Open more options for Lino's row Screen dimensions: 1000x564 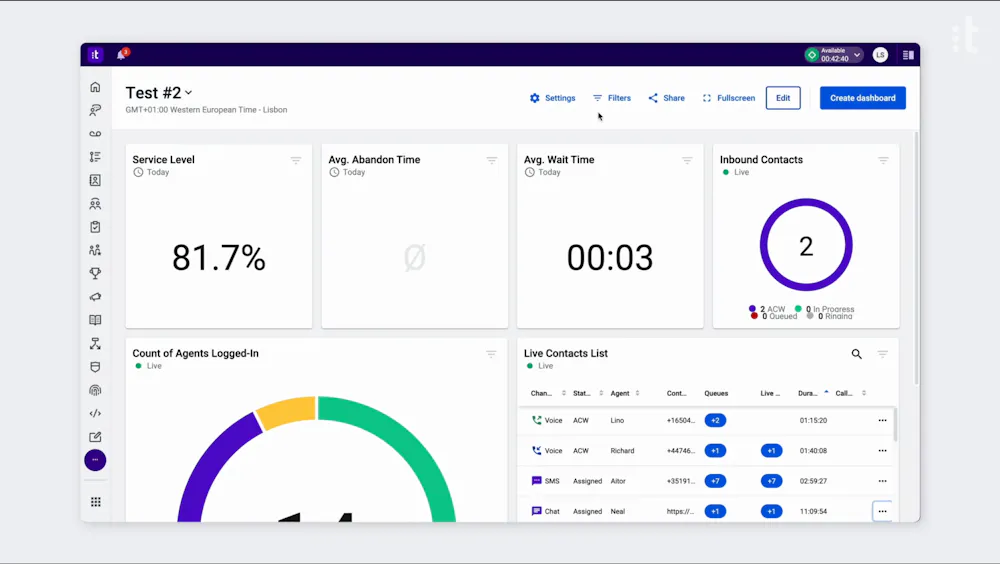(883, 420)
